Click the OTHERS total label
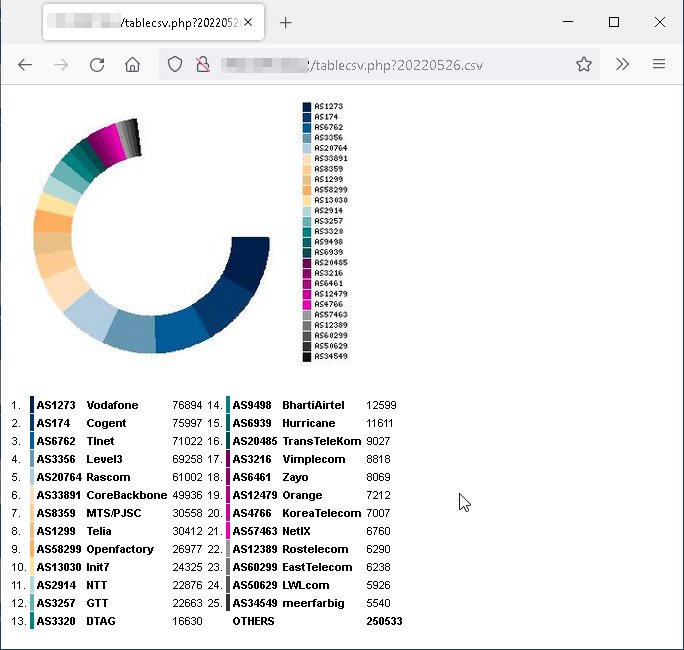The height and width of the screenshot is (650, 684). click(253, 621)
